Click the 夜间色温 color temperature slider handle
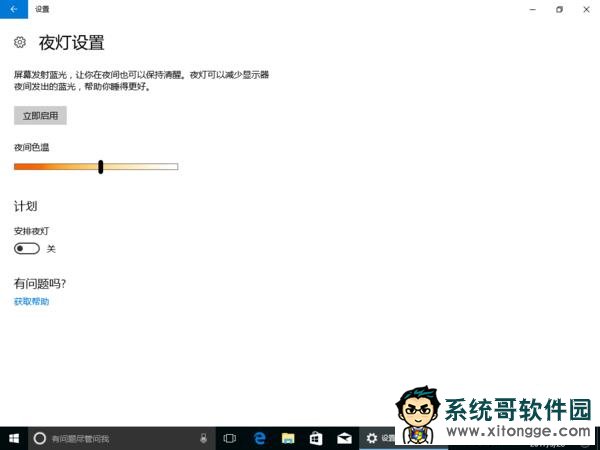Image resolution: width=600 pixels, height=450 pixels. [101, 167]
